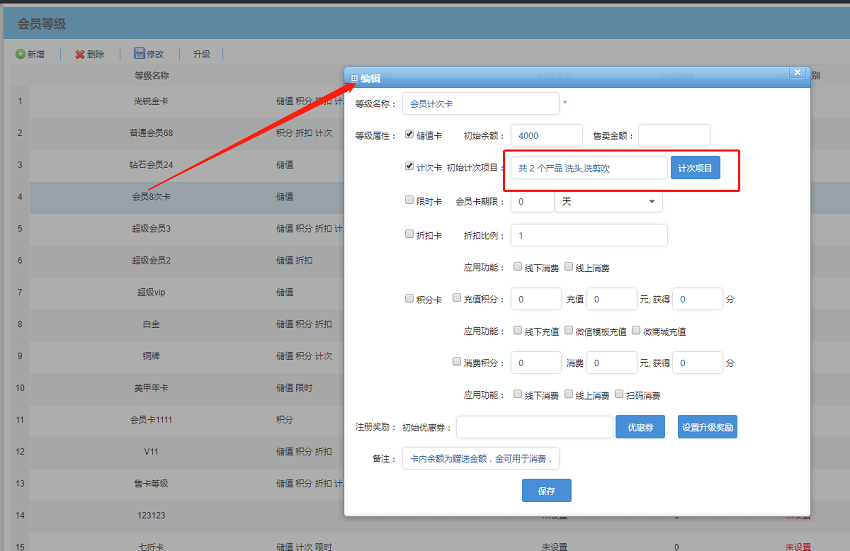Select the 钻石会员24 row
Image resolution: width=850 pixels, height=551 pixels.
[x=177, y=165]
